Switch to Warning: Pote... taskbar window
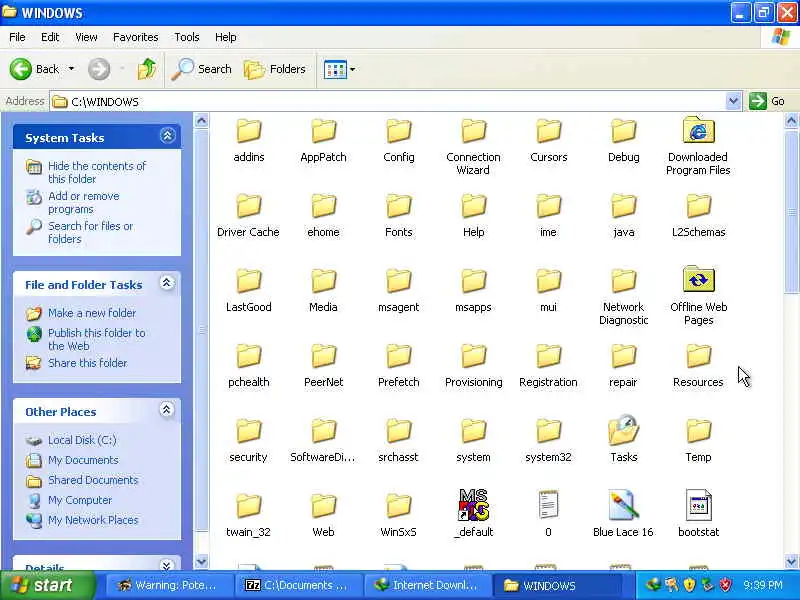The width and height of the screenshot is (800, 600). pos(169,585)
